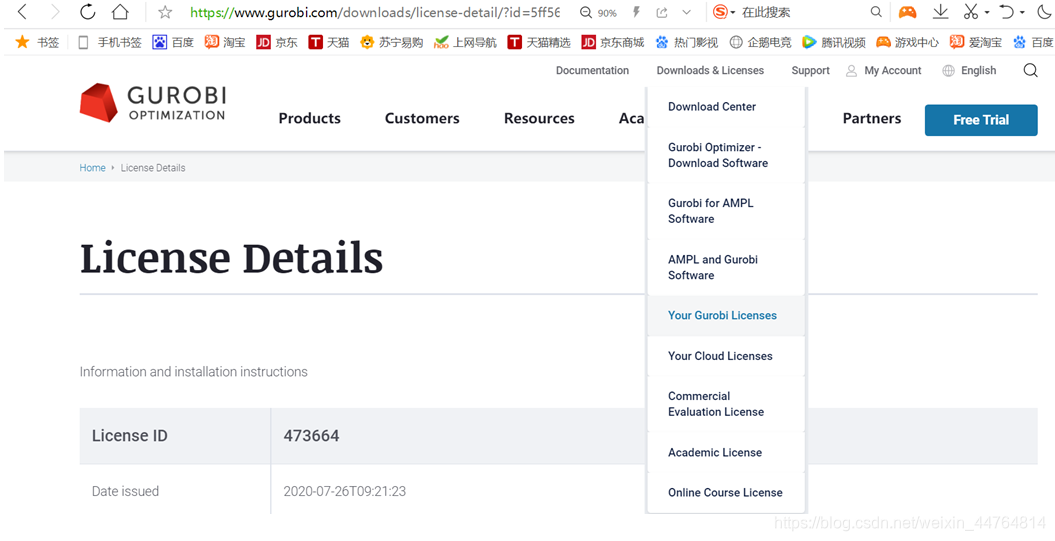Click the browser back arrow

[x=22, y=11]
